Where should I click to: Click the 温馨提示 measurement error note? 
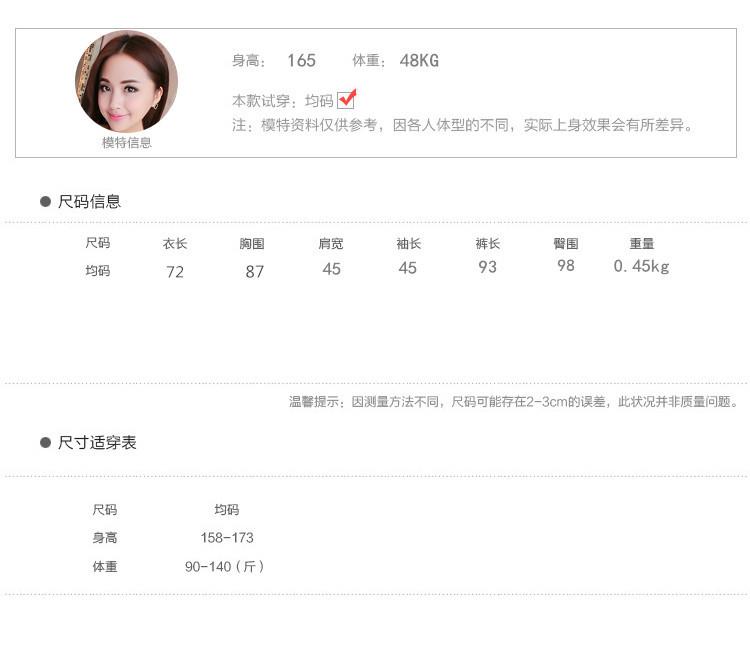514,402
